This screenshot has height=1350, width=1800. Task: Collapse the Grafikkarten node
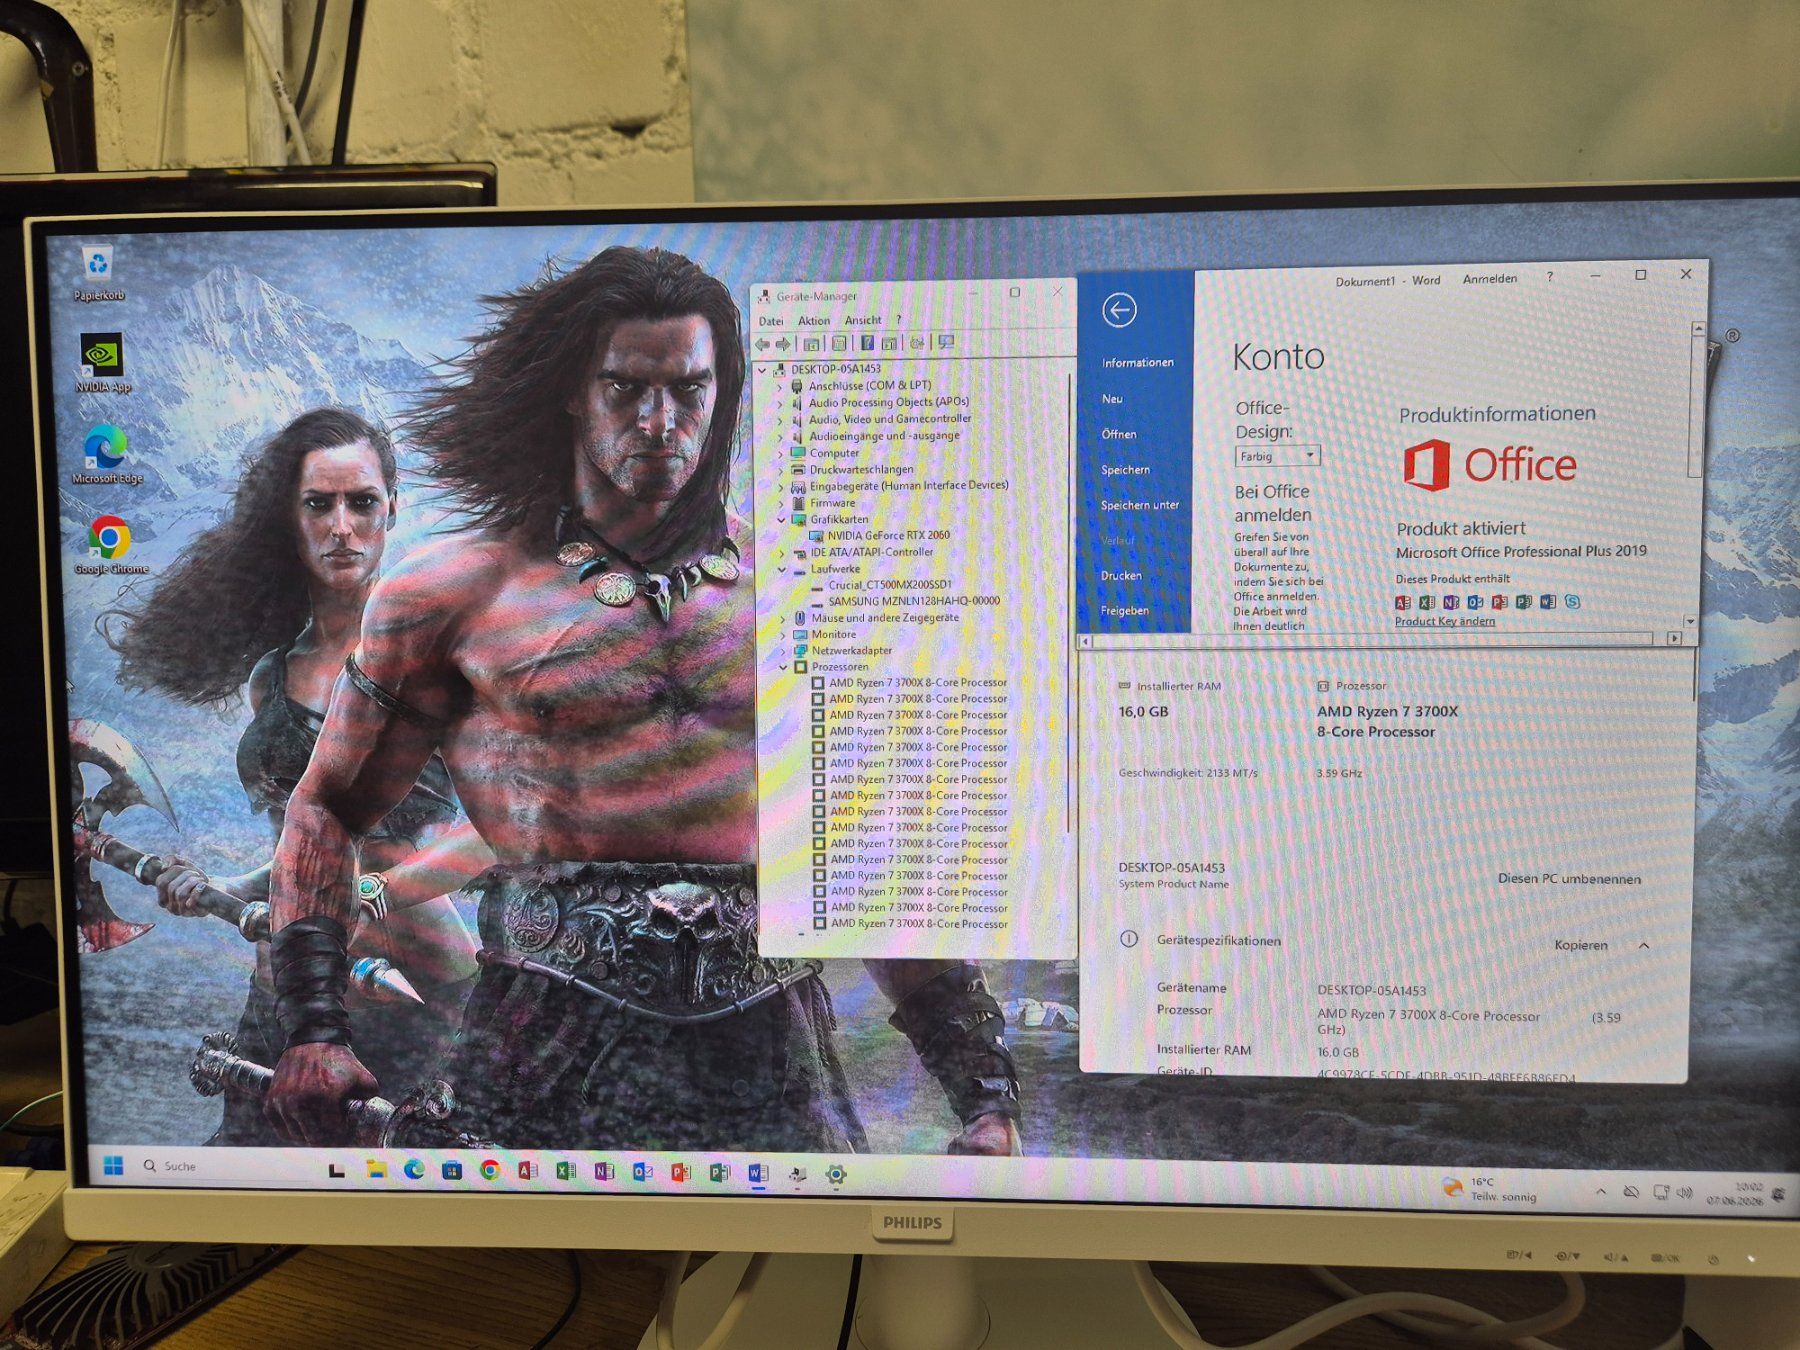[782, 520]
